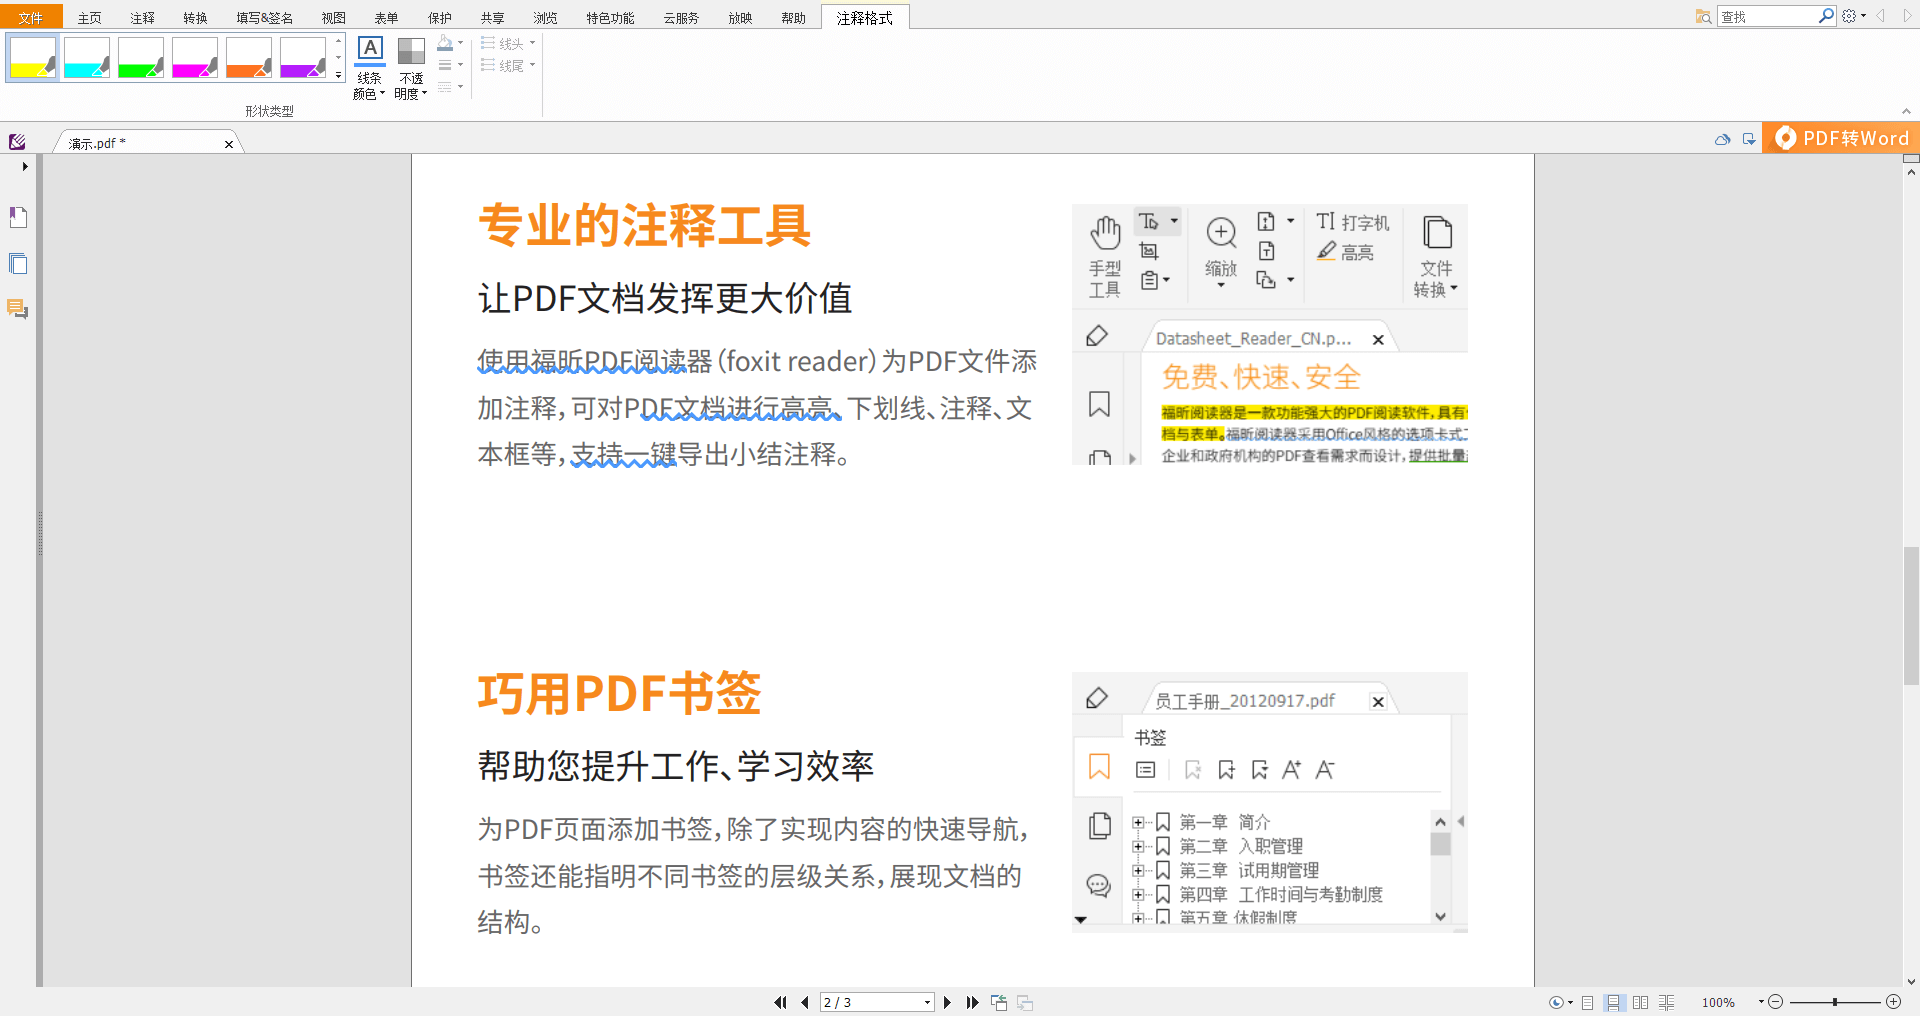Zoom out using the minus icon
The width and height of the screenshot is (1920, 1016).
coord(1776,1001)
